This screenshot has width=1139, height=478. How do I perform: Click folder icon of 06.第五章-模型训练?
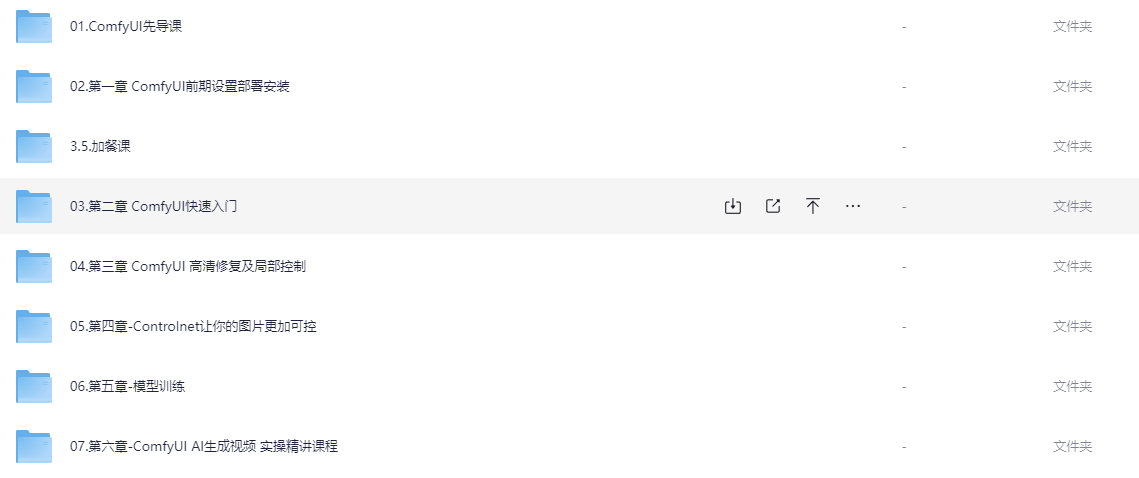tap(33, 386)
